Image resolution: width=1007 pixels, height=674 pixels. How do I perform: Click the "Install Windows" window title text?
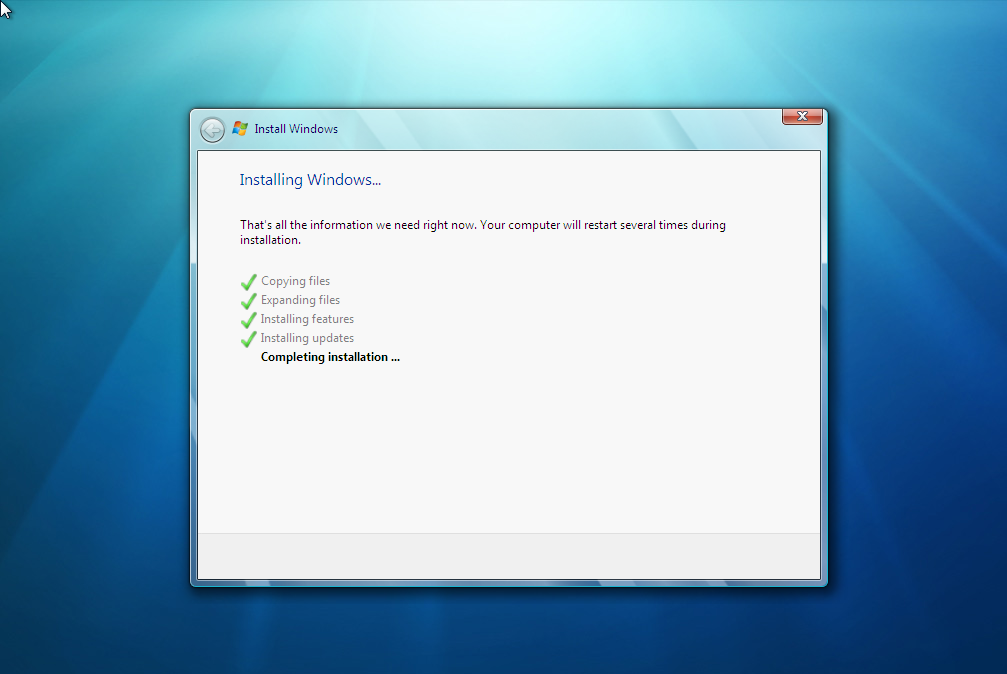(296, 129)
